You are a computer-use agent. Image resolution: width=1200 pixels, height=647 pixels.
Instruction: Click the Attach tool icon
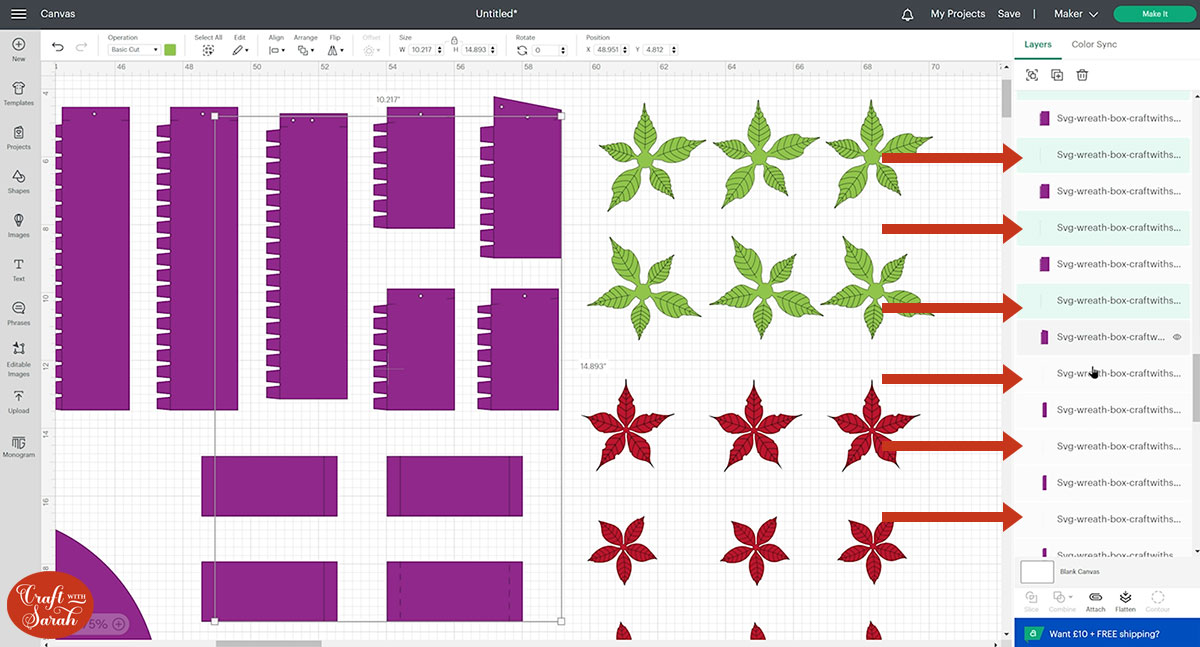coord(1096,600)
